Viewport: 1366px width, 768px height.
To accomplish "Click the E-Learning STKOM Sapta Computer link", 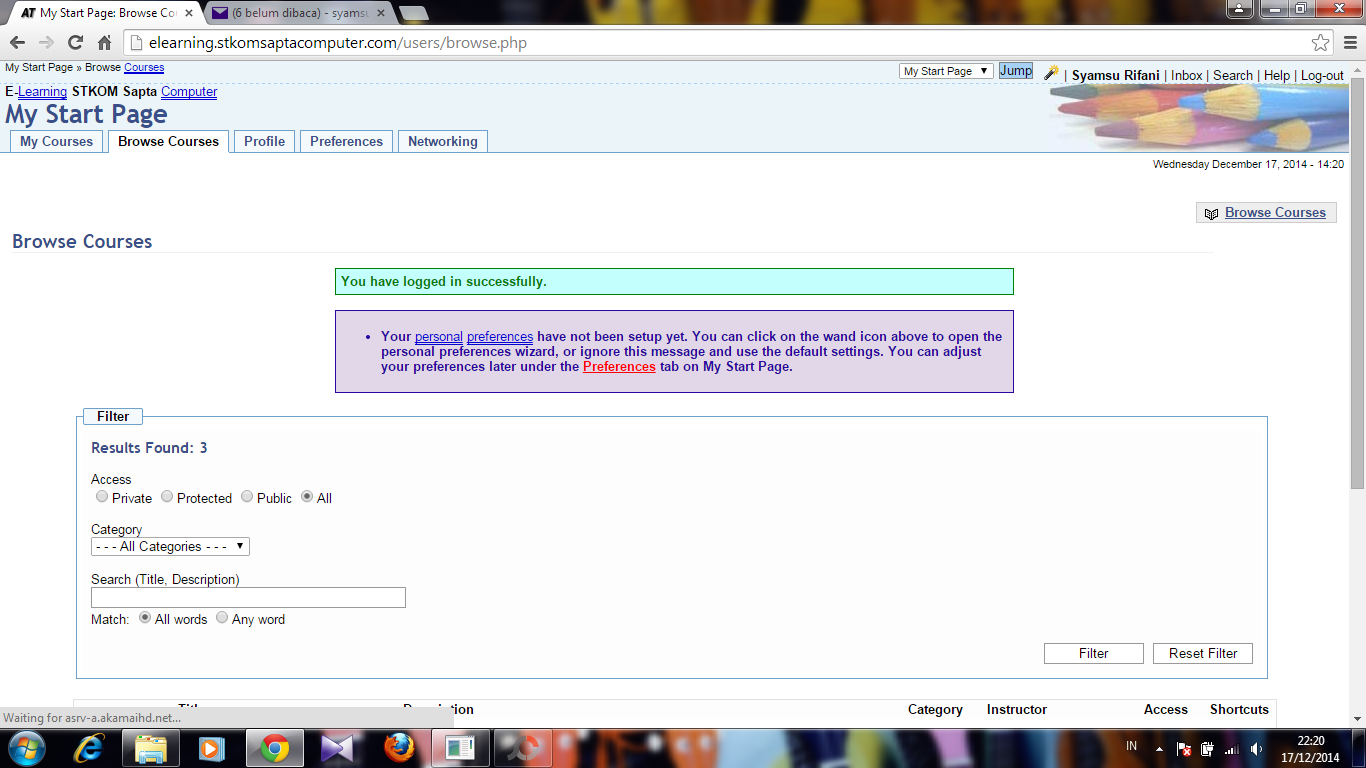I will coord(111,91).
